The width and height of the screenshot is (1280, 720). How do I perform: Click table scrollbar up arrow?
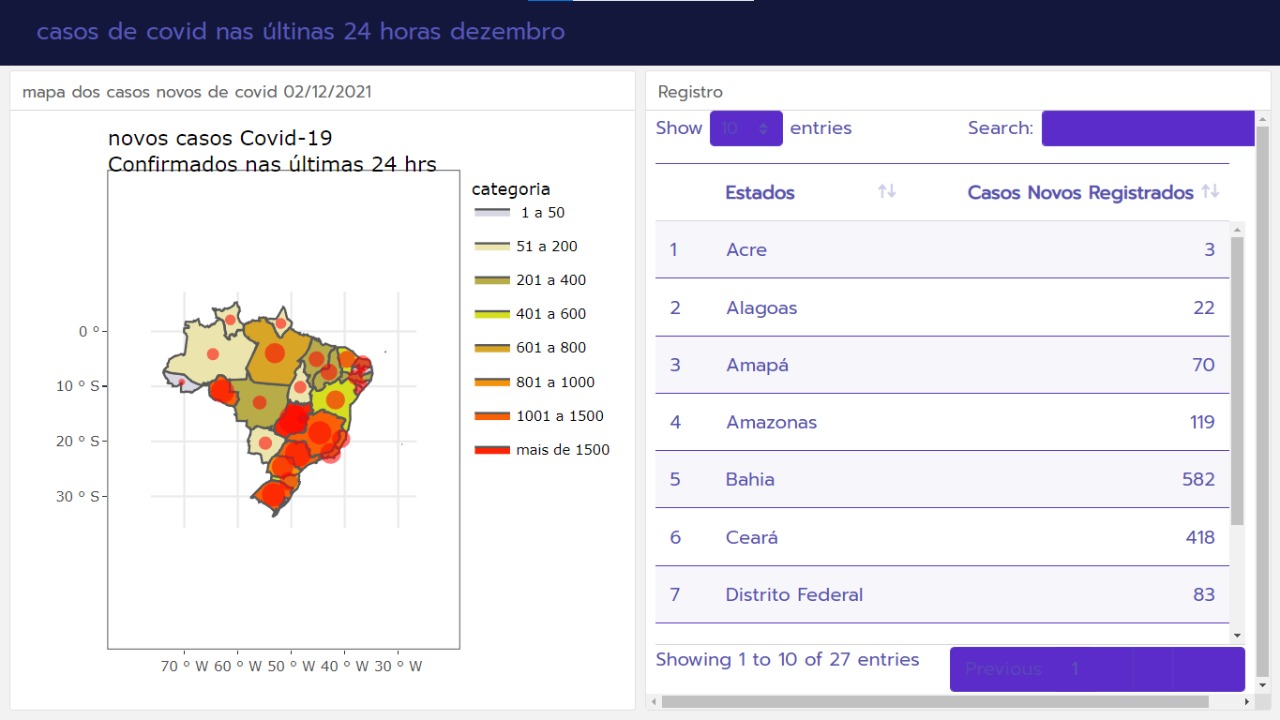(x=1237, y=229)
